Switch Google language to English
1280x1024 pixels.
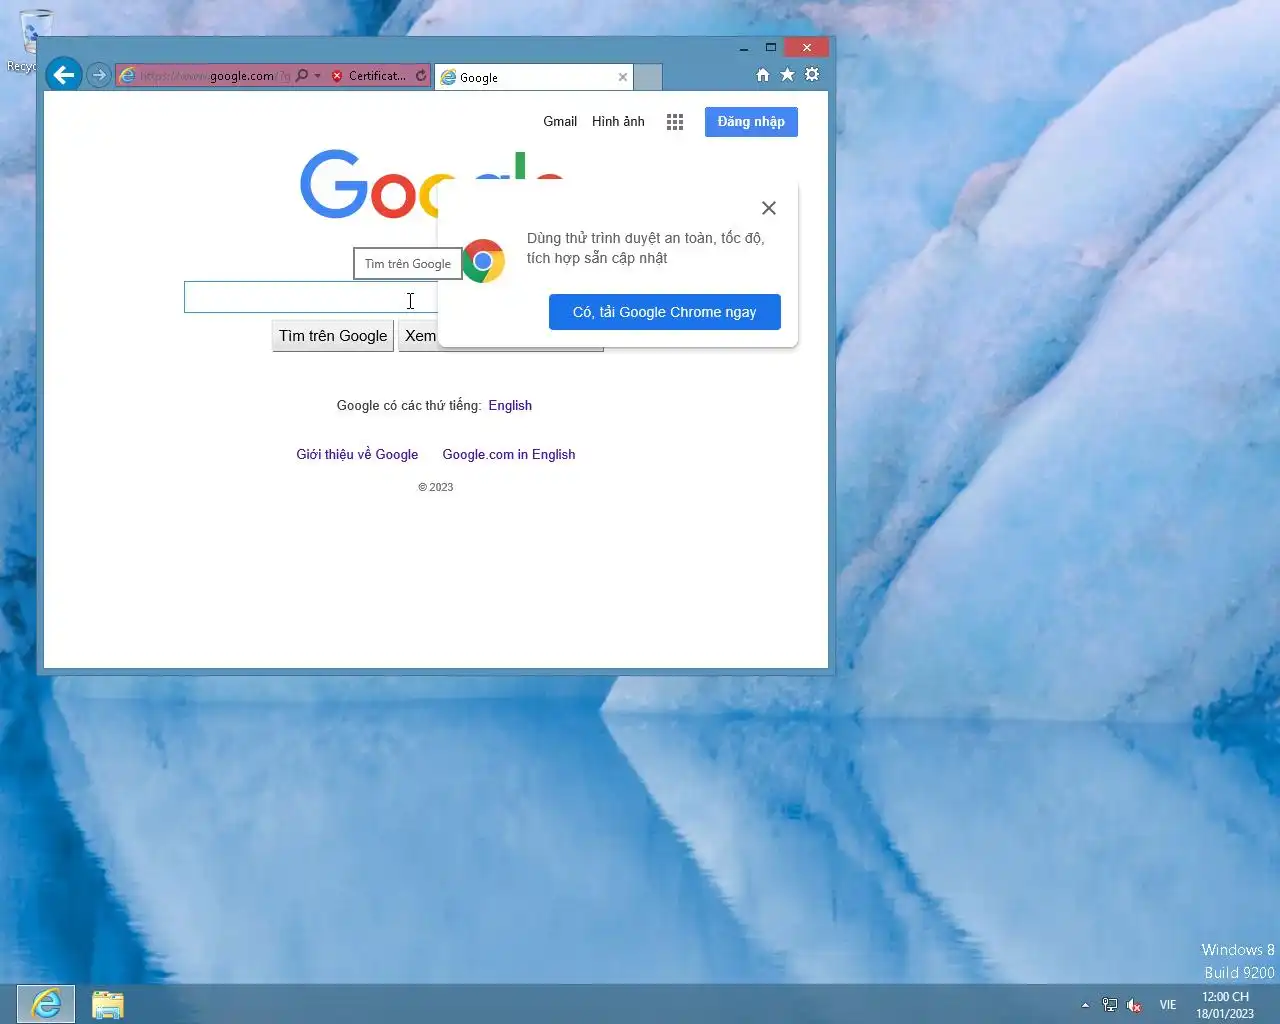pos(510,406)
